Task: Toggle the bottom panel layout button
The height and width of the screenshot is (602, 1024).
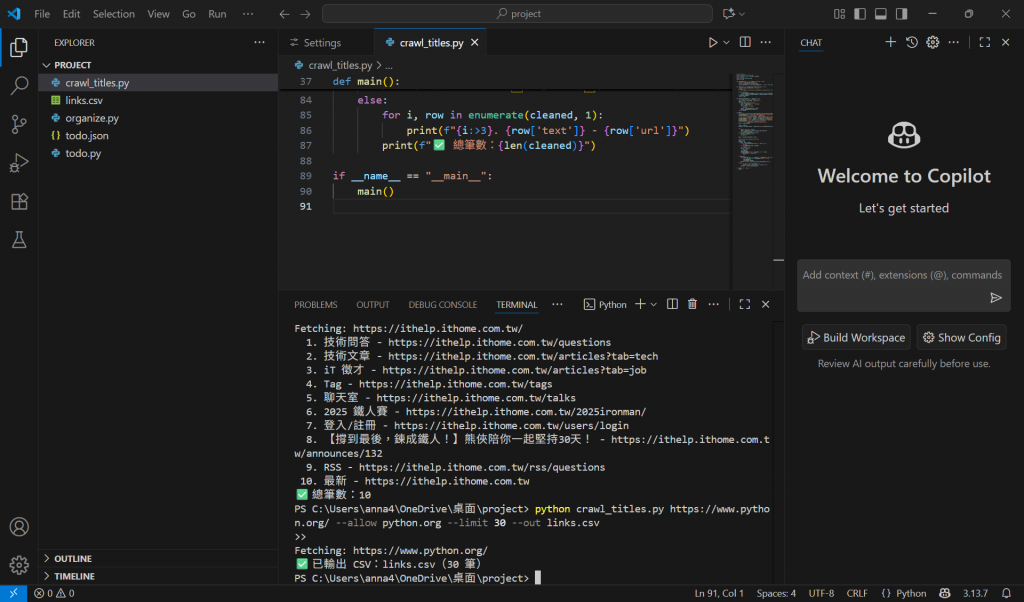Action: 881,14
